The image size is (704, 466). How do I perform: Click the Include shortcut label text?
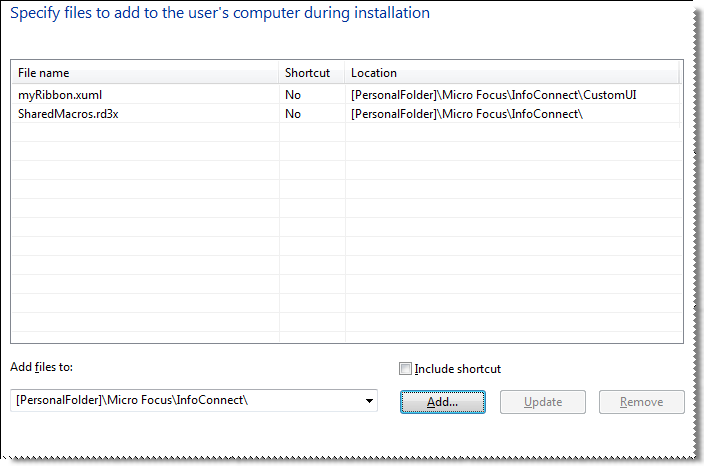(x=457, y=369)
